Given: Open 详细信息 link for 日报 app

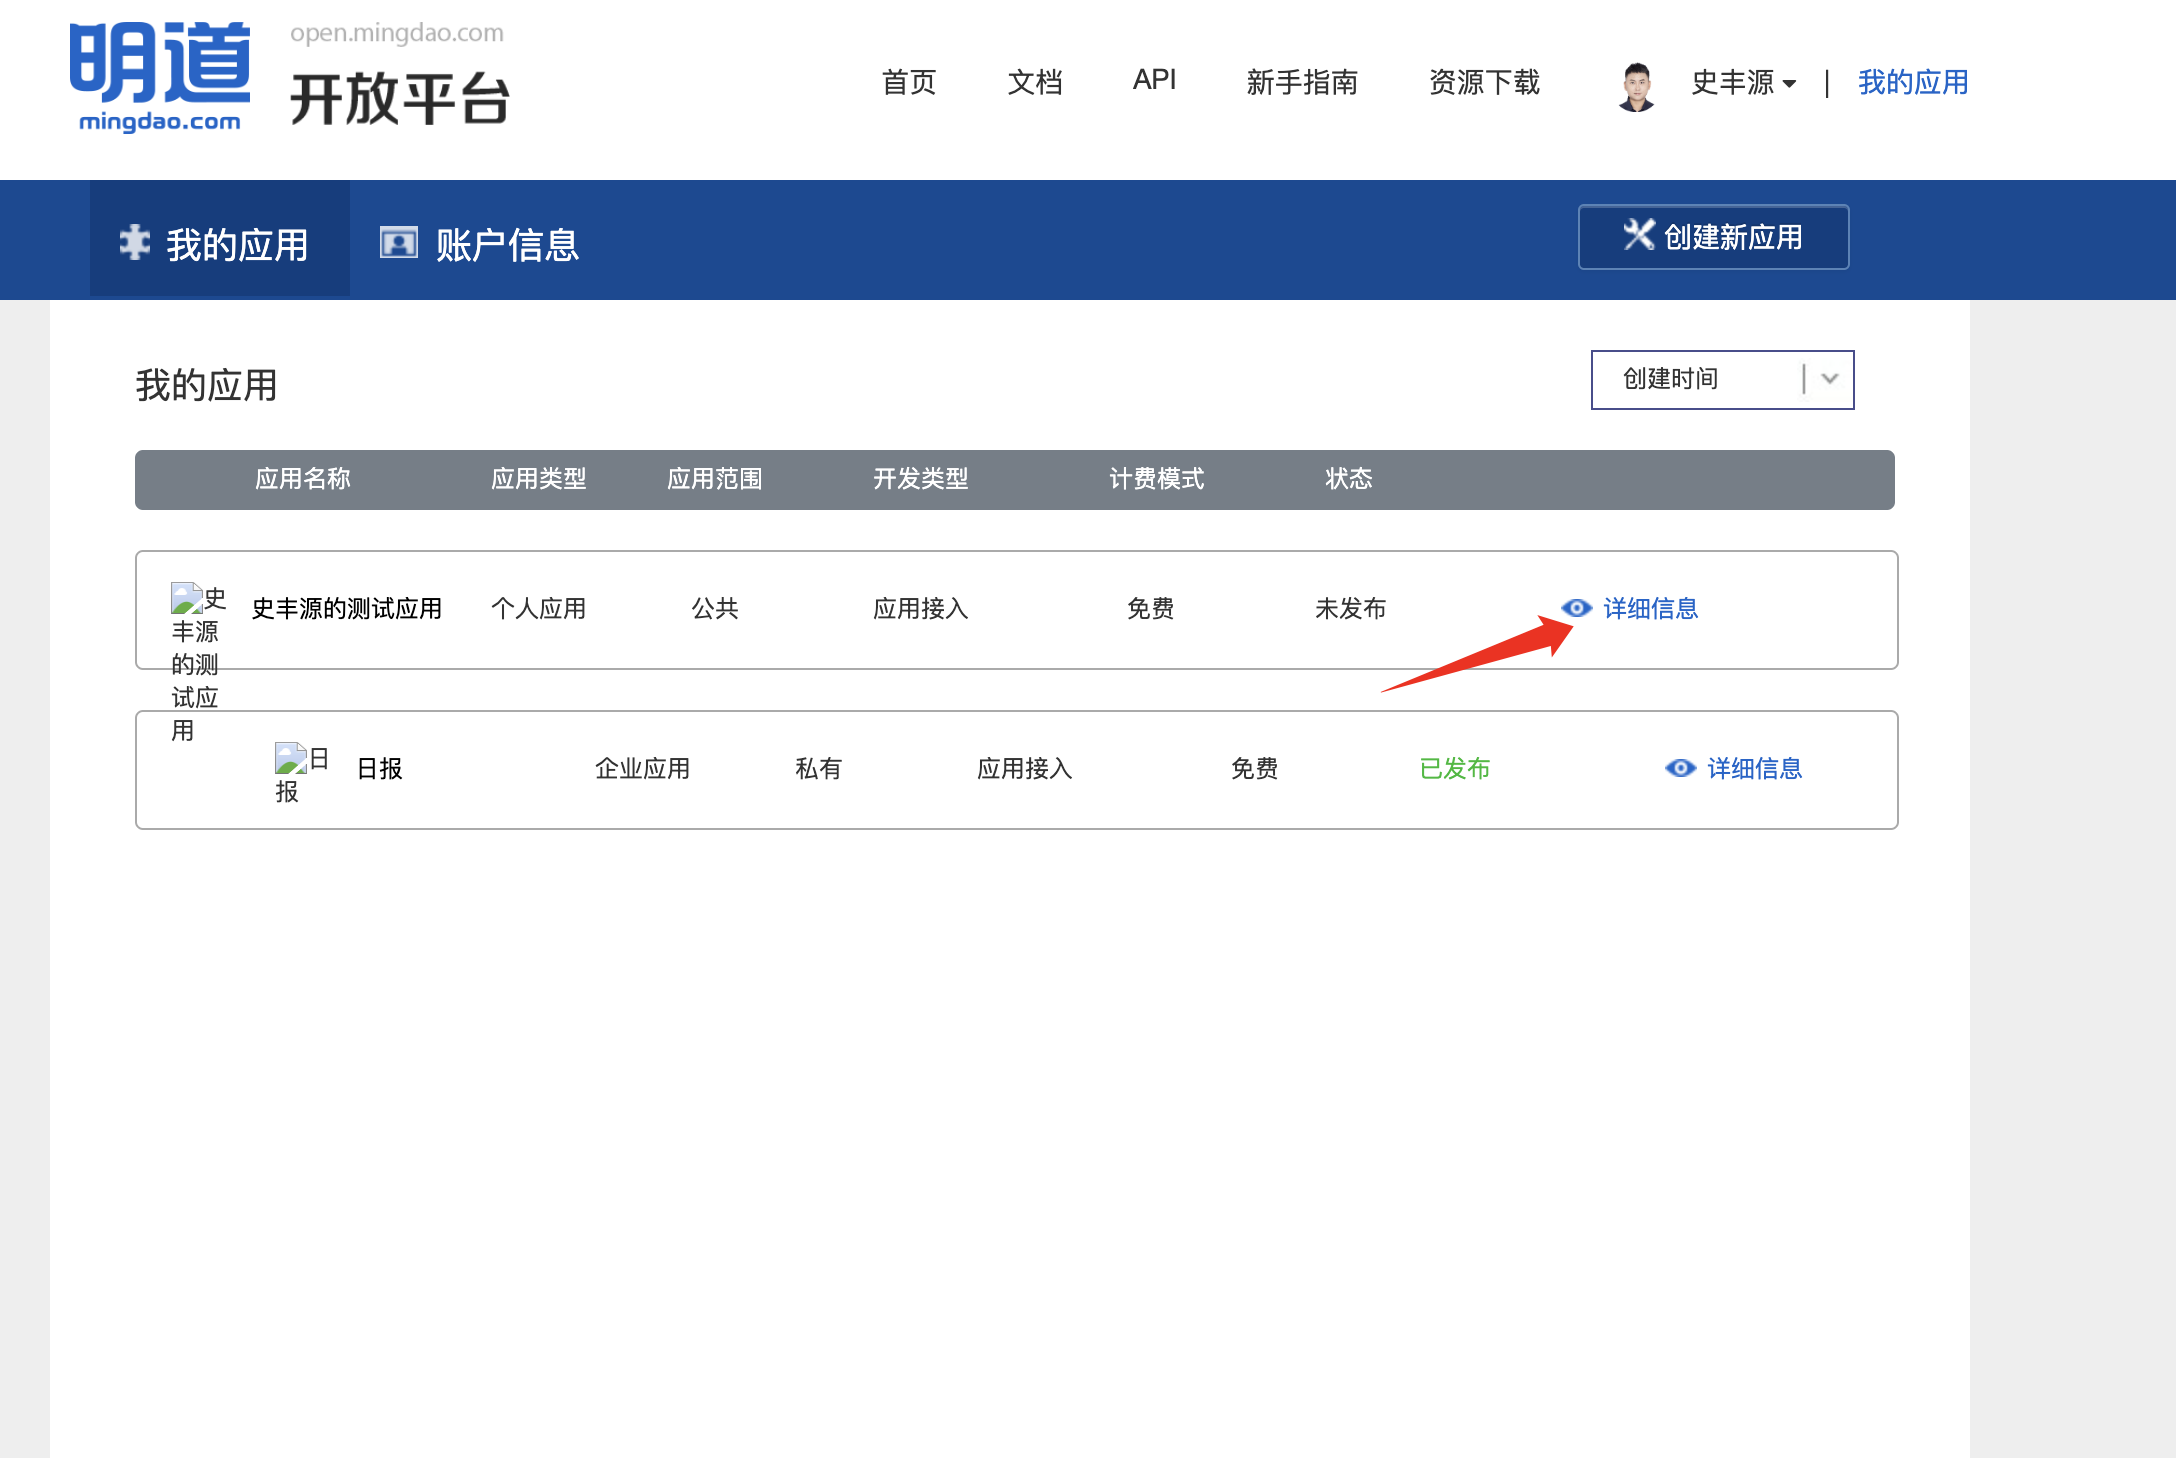Looking at the screenshot, I should [x=1754, y=768].
